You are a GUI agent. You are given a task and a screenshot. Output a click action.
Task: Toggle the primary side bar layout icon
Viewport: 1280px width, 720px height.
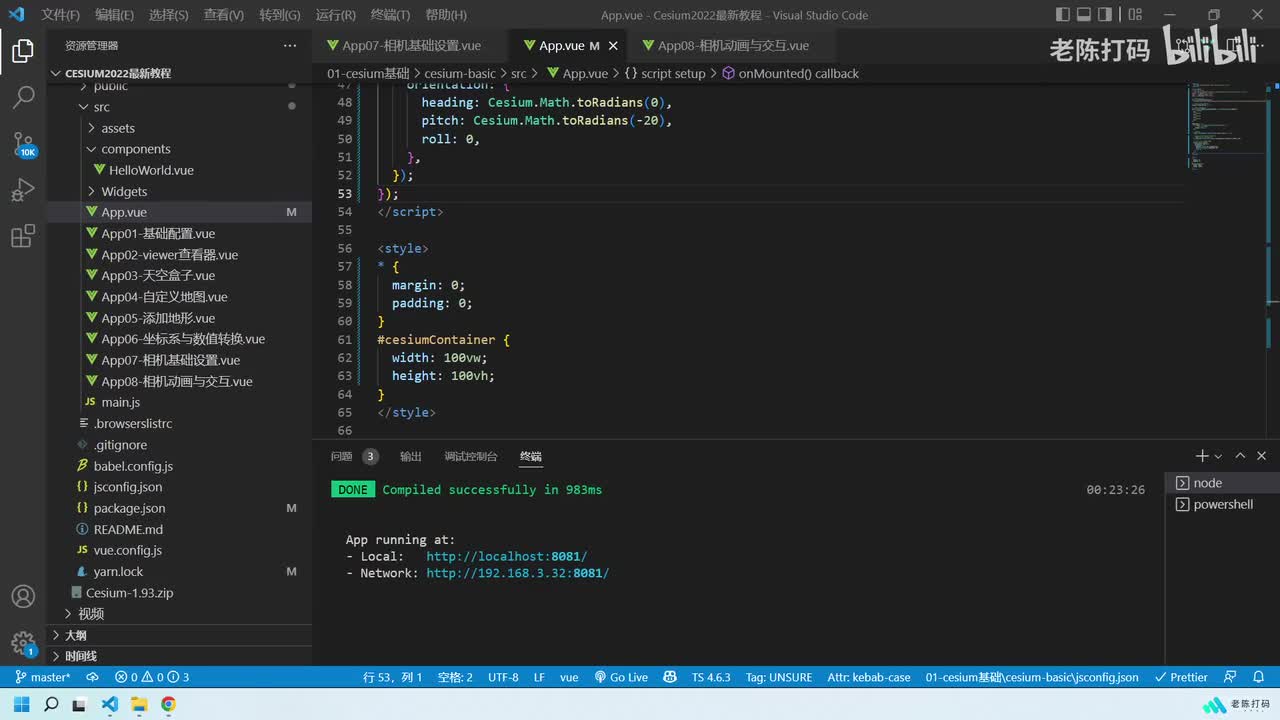click(x=1062, y=15)
